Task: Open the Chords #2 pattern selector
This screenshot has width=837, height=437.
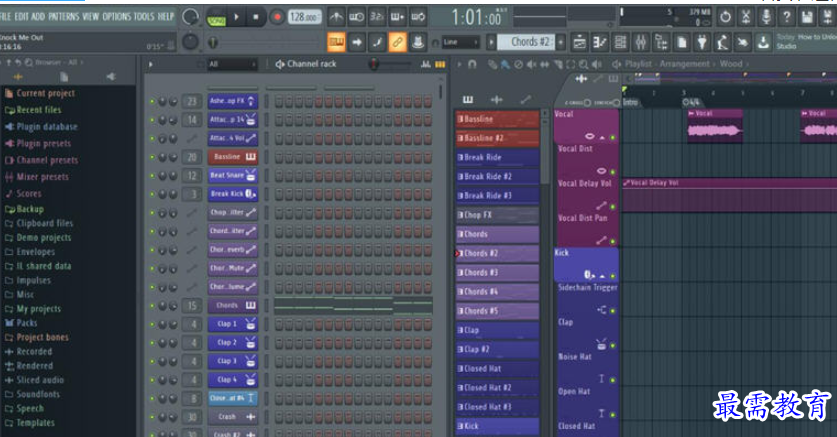Action: (x=526, y=42)
